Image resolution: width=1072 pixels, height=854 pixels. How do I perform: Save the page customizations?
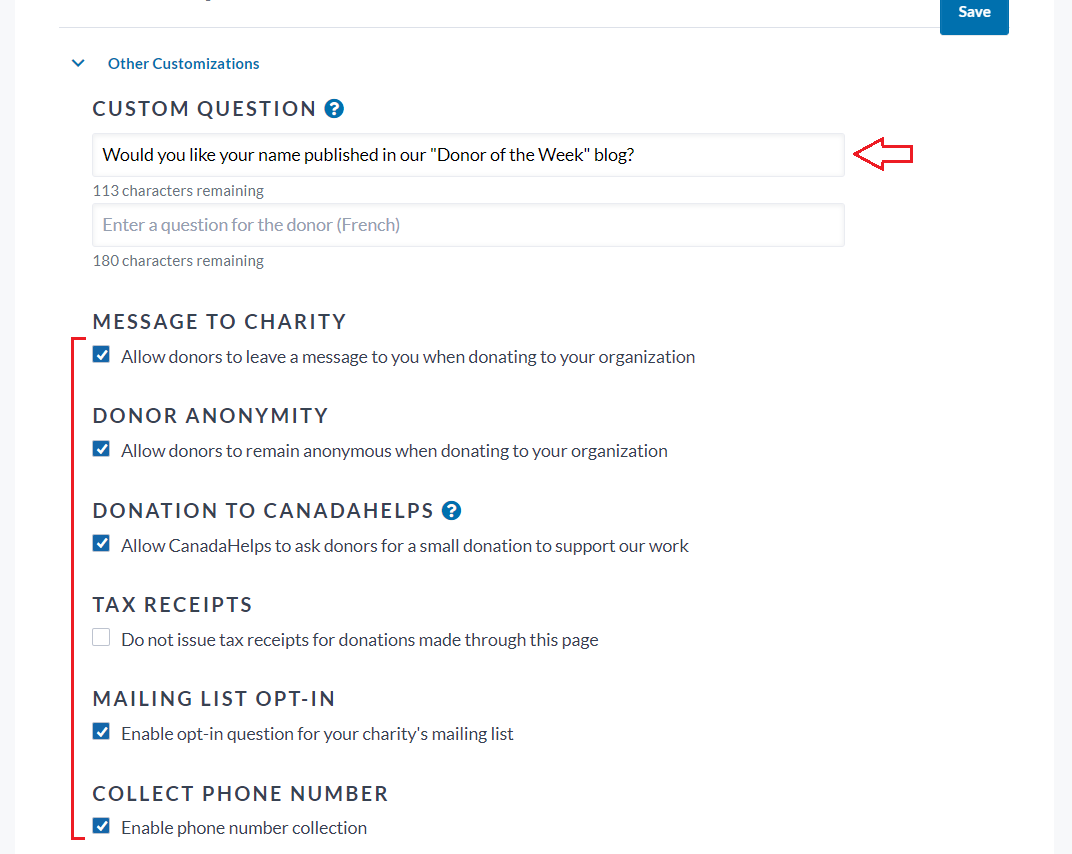coord(974,14)
